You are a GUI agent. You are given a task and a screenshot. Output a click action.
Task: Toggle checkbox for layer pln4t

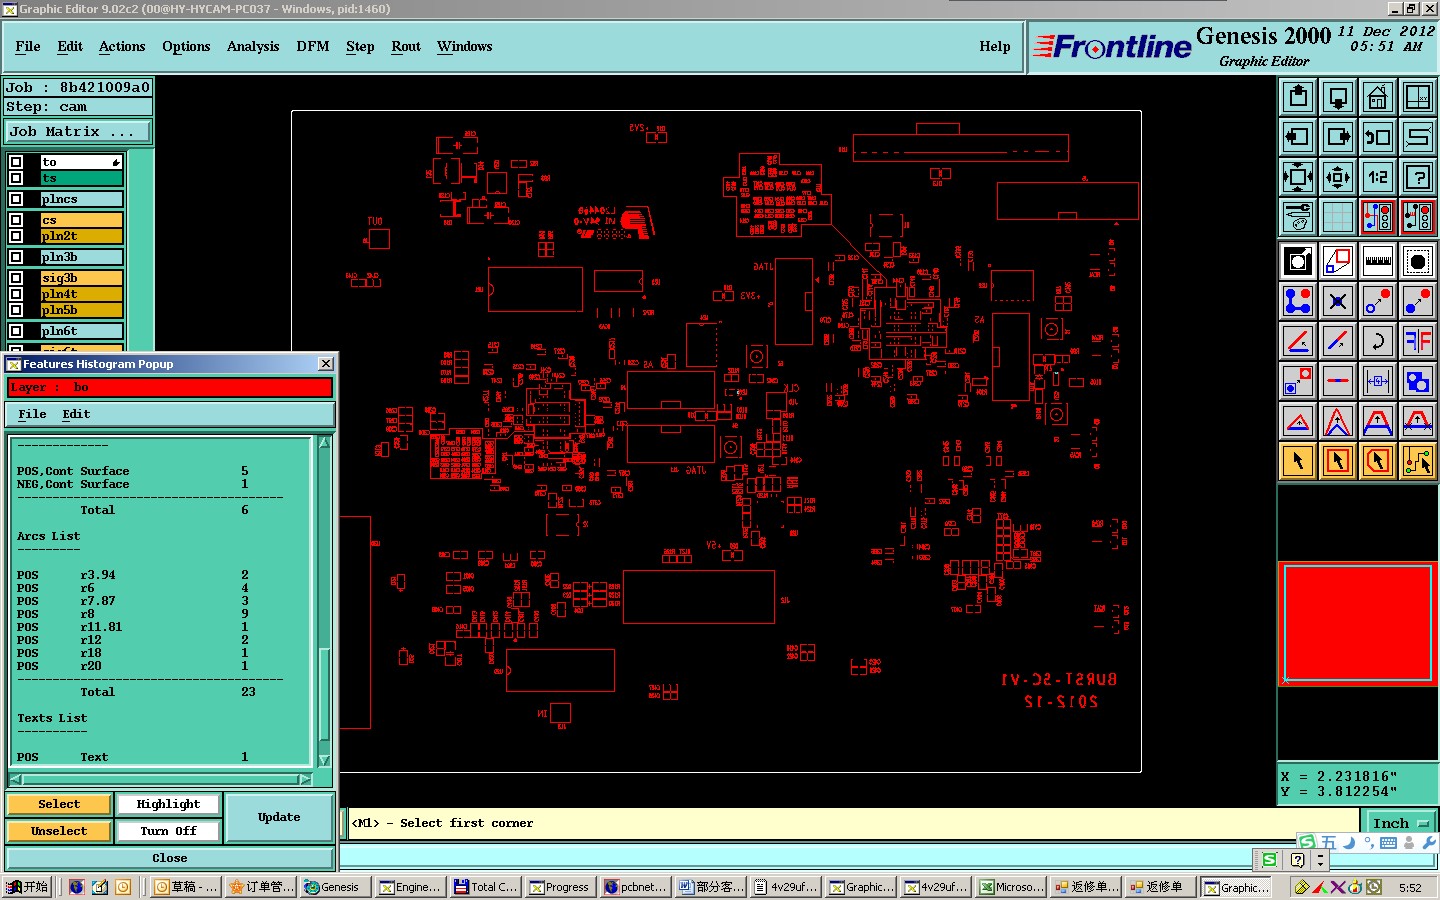click(x=16, y=294)
